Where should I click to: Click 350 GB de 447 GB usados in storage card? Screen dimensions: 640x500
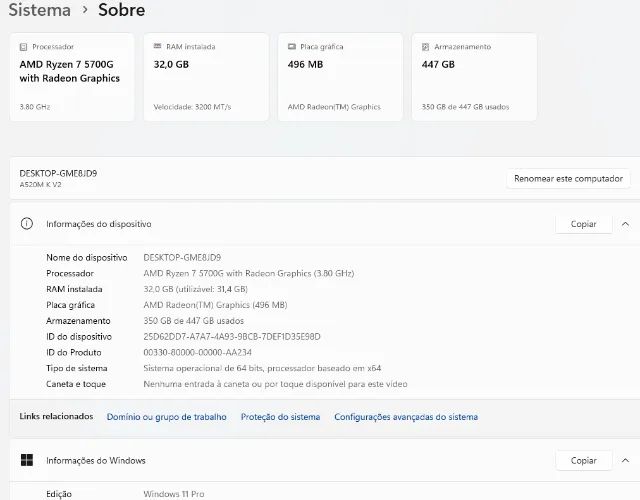[465, 107]
